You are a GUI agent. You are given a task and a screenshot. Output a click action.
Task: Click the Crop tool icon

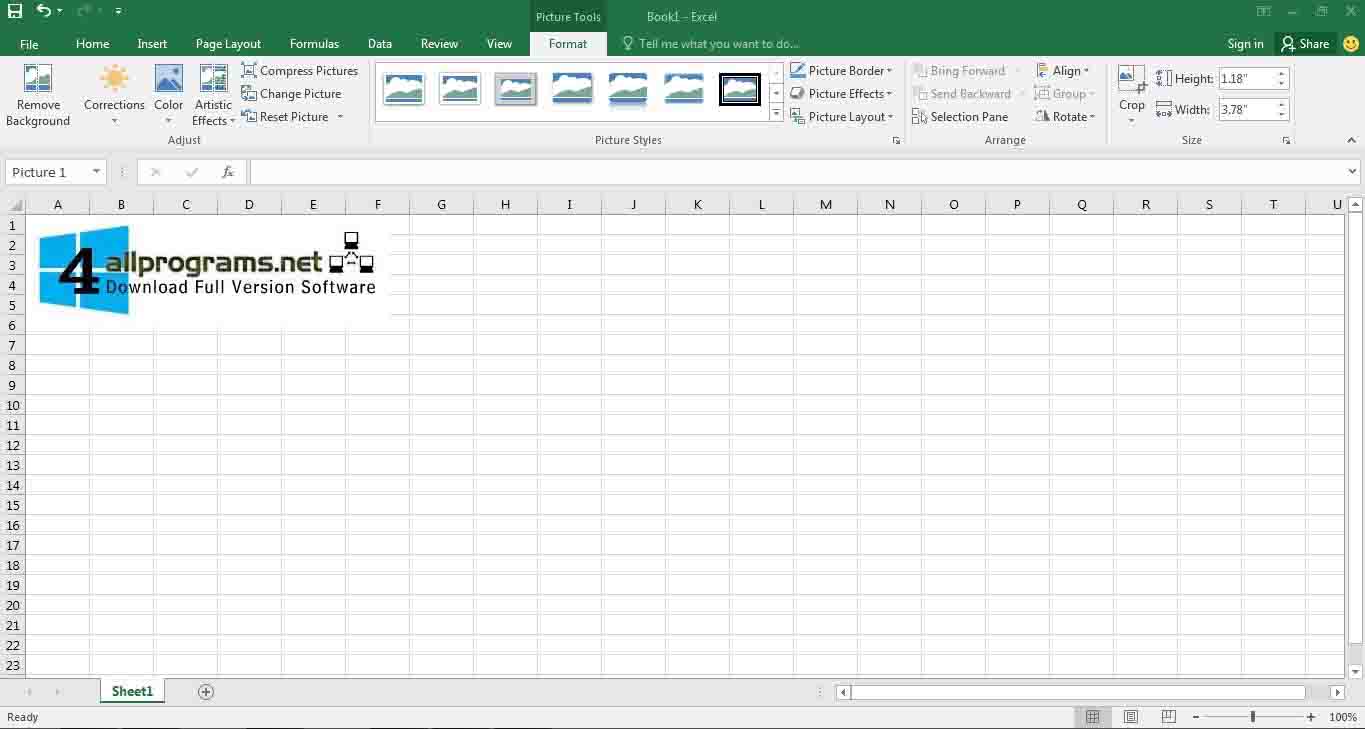(x=1132, y=78)
